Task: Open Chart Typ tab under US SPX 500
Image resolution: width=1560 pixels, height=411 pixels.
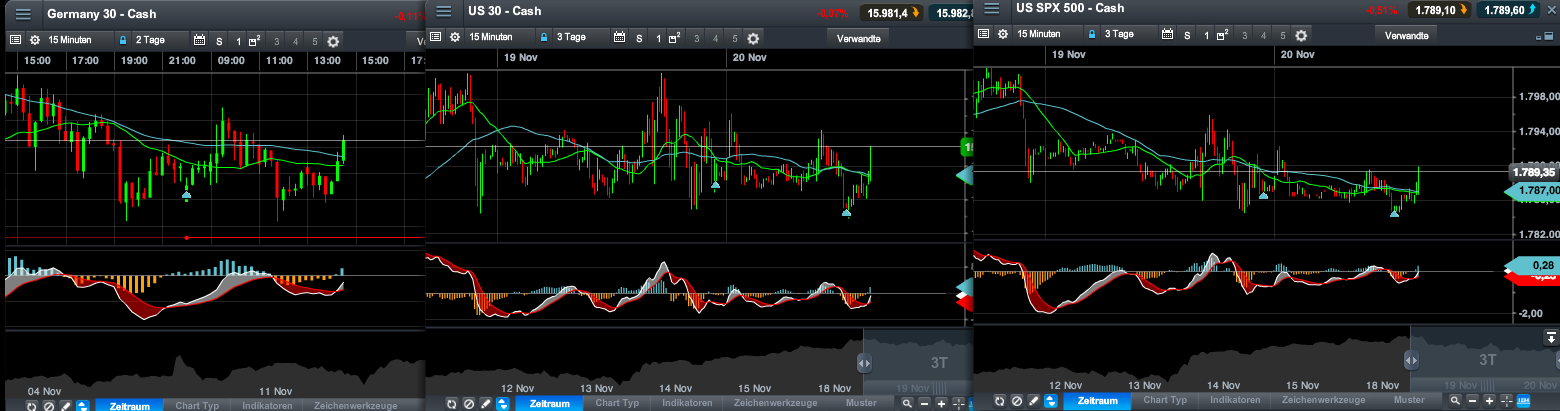Action: 1166,401
